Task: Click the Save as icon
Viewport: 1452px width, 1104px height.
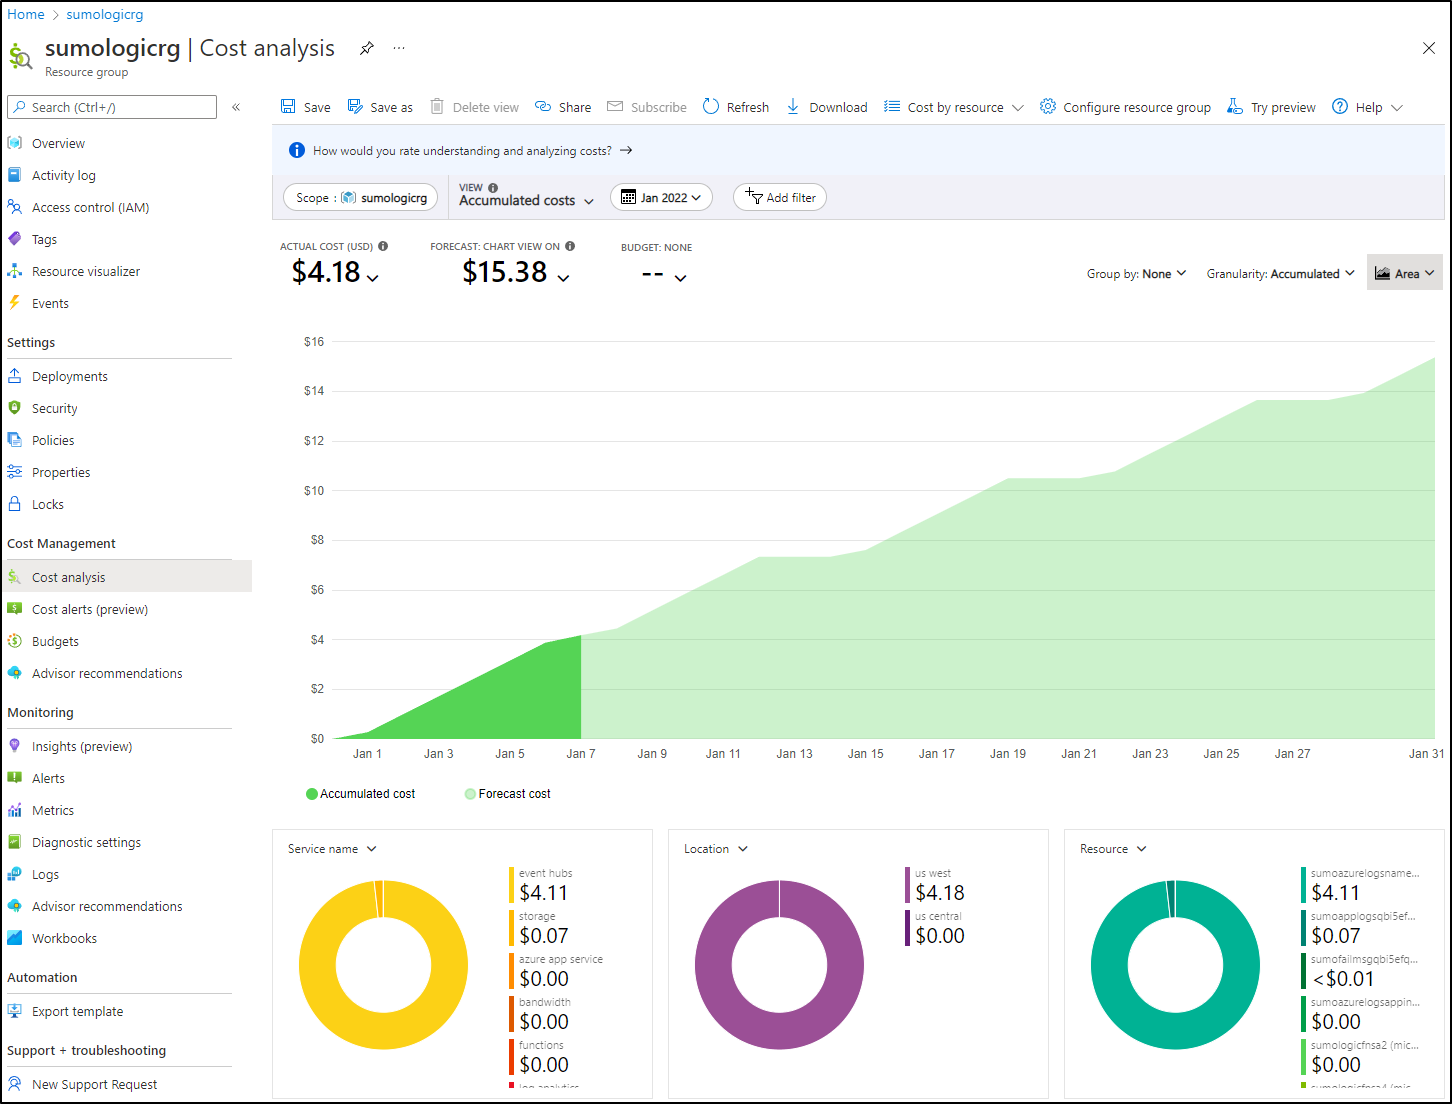Action: point(355,107)
